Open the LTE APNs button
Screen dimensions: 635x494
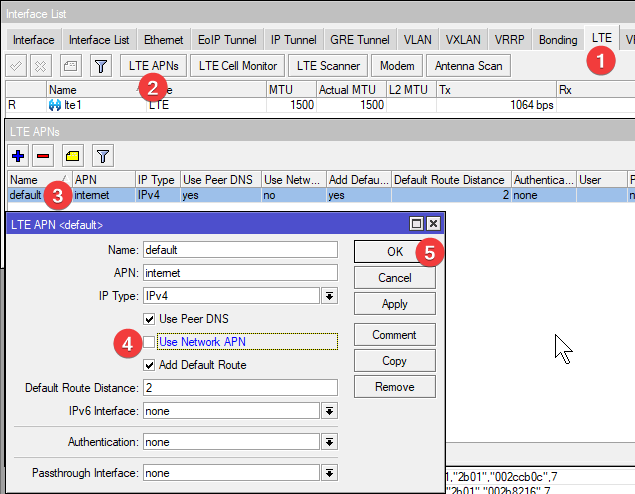(153, 66)
